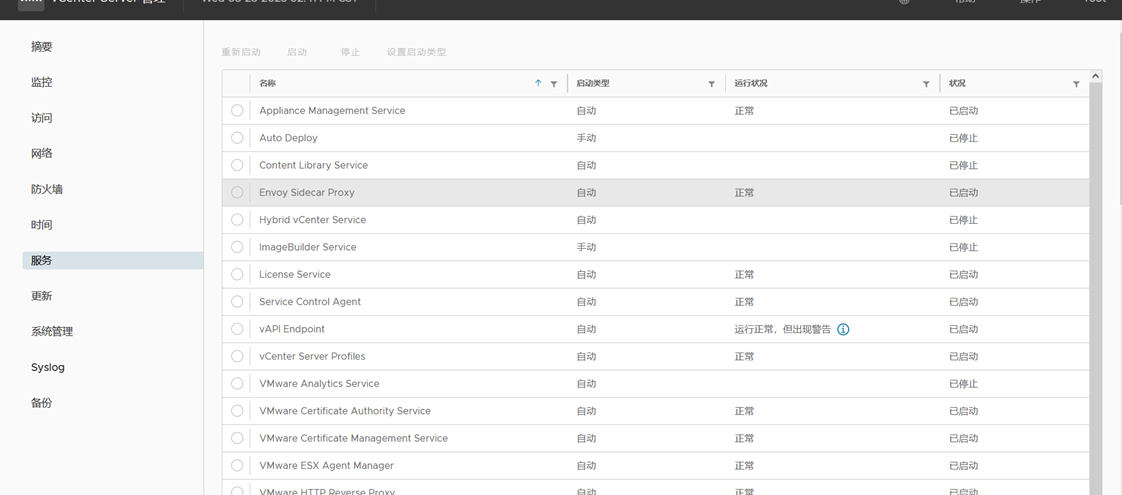
Task: Select the VMware Analytics Service radio button
Action: tap(237, 383)
